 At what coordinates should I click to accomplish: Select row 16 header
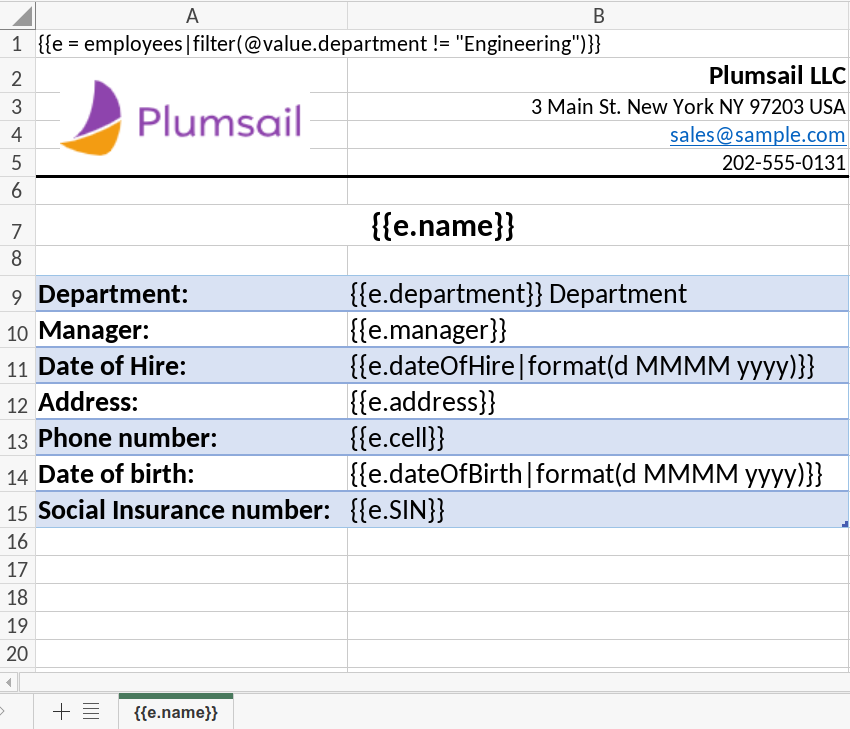(17, 541)
